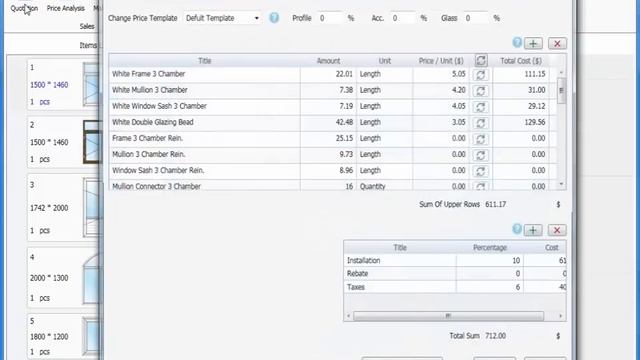
Task: Click the 5.05 price per unit cell
Action: click(x=441, y=74)
